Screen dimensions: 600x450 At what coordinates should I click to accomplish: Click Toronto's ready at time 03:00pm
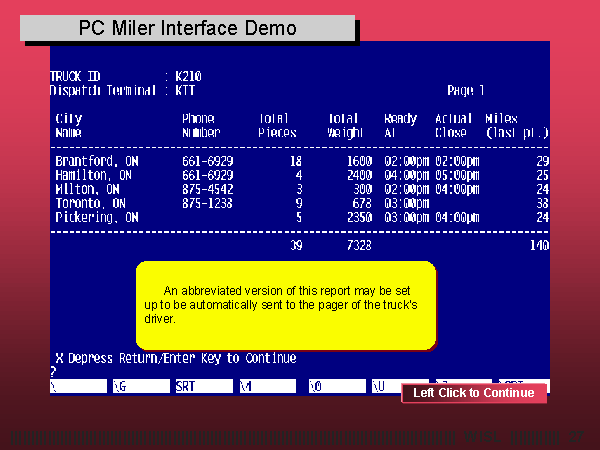pos(406,203)
